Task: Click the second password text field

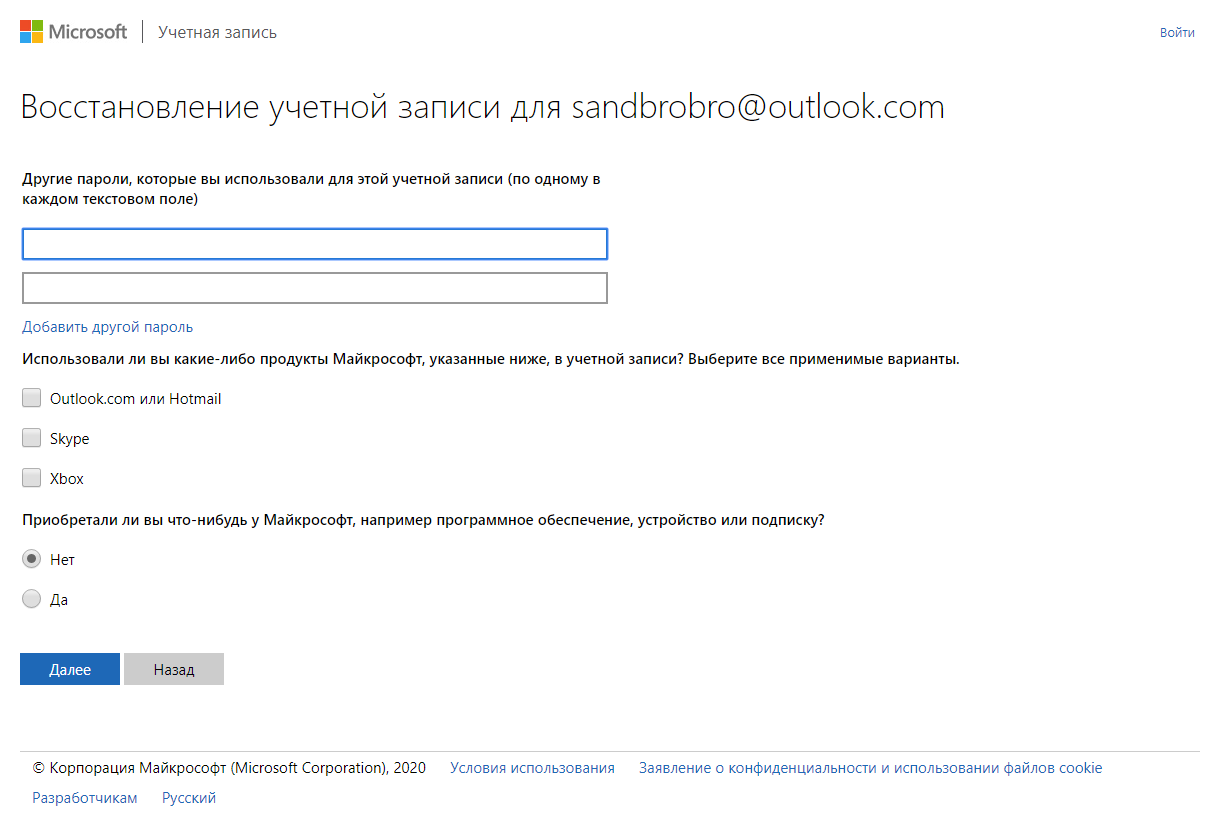Action: click(314, 288)
